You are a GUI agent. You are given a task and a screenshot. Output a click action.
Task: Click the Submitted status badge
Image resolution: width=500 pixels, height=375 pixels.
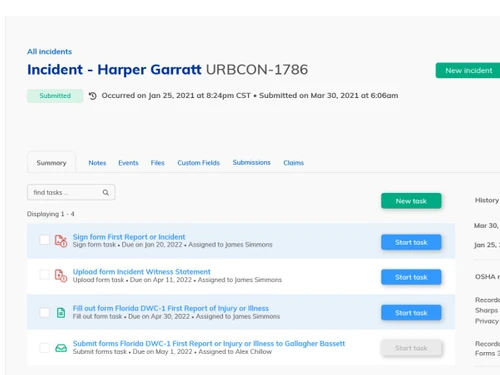click(55, 96)
